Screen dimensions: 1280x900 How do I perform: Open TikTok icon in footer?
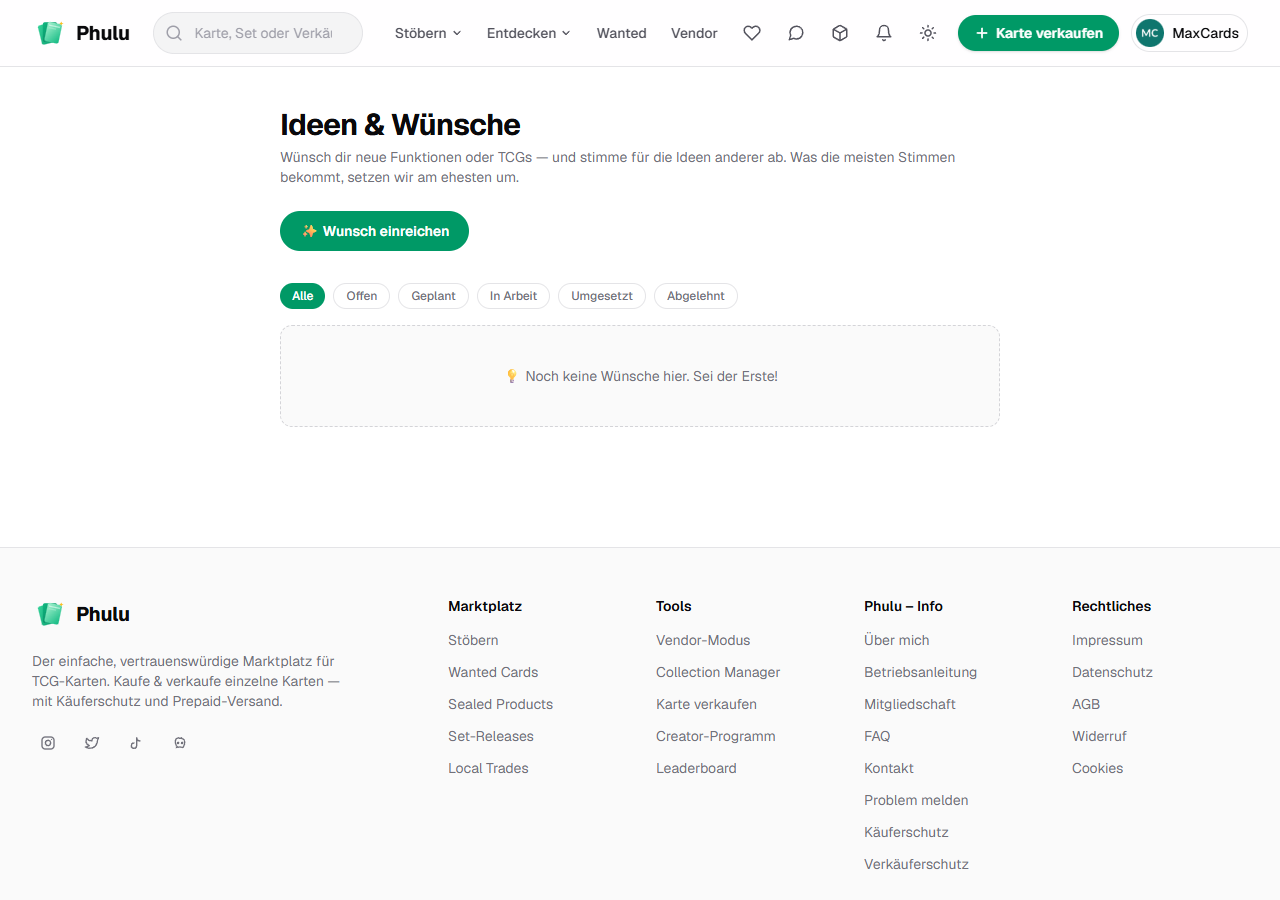[136, 743]
